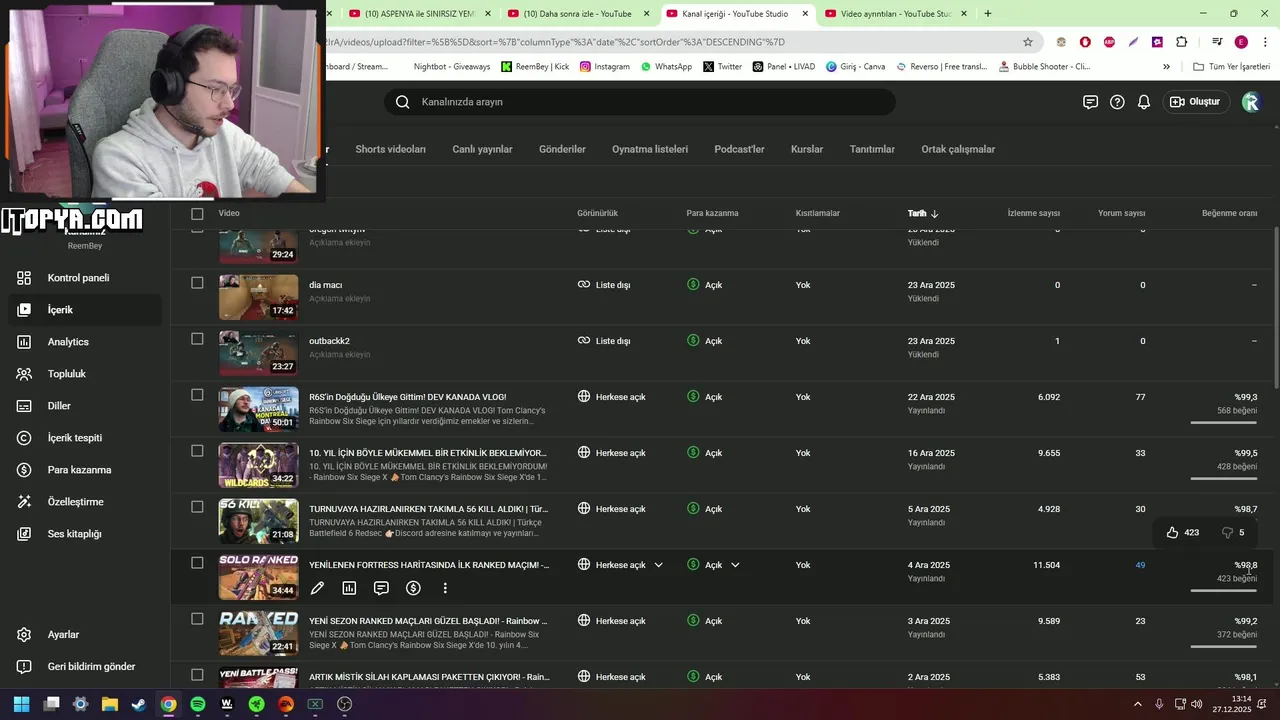Open the AdBlock Plus extension icon

[1109, 42]
